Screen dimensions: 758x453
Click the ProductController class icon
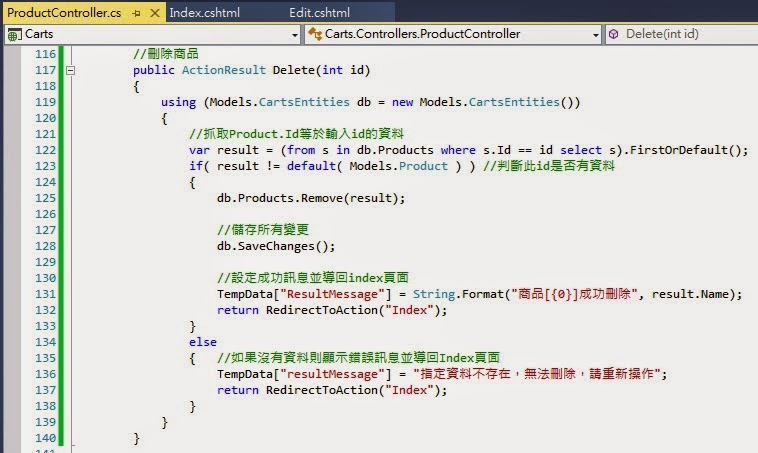[315, 34]
